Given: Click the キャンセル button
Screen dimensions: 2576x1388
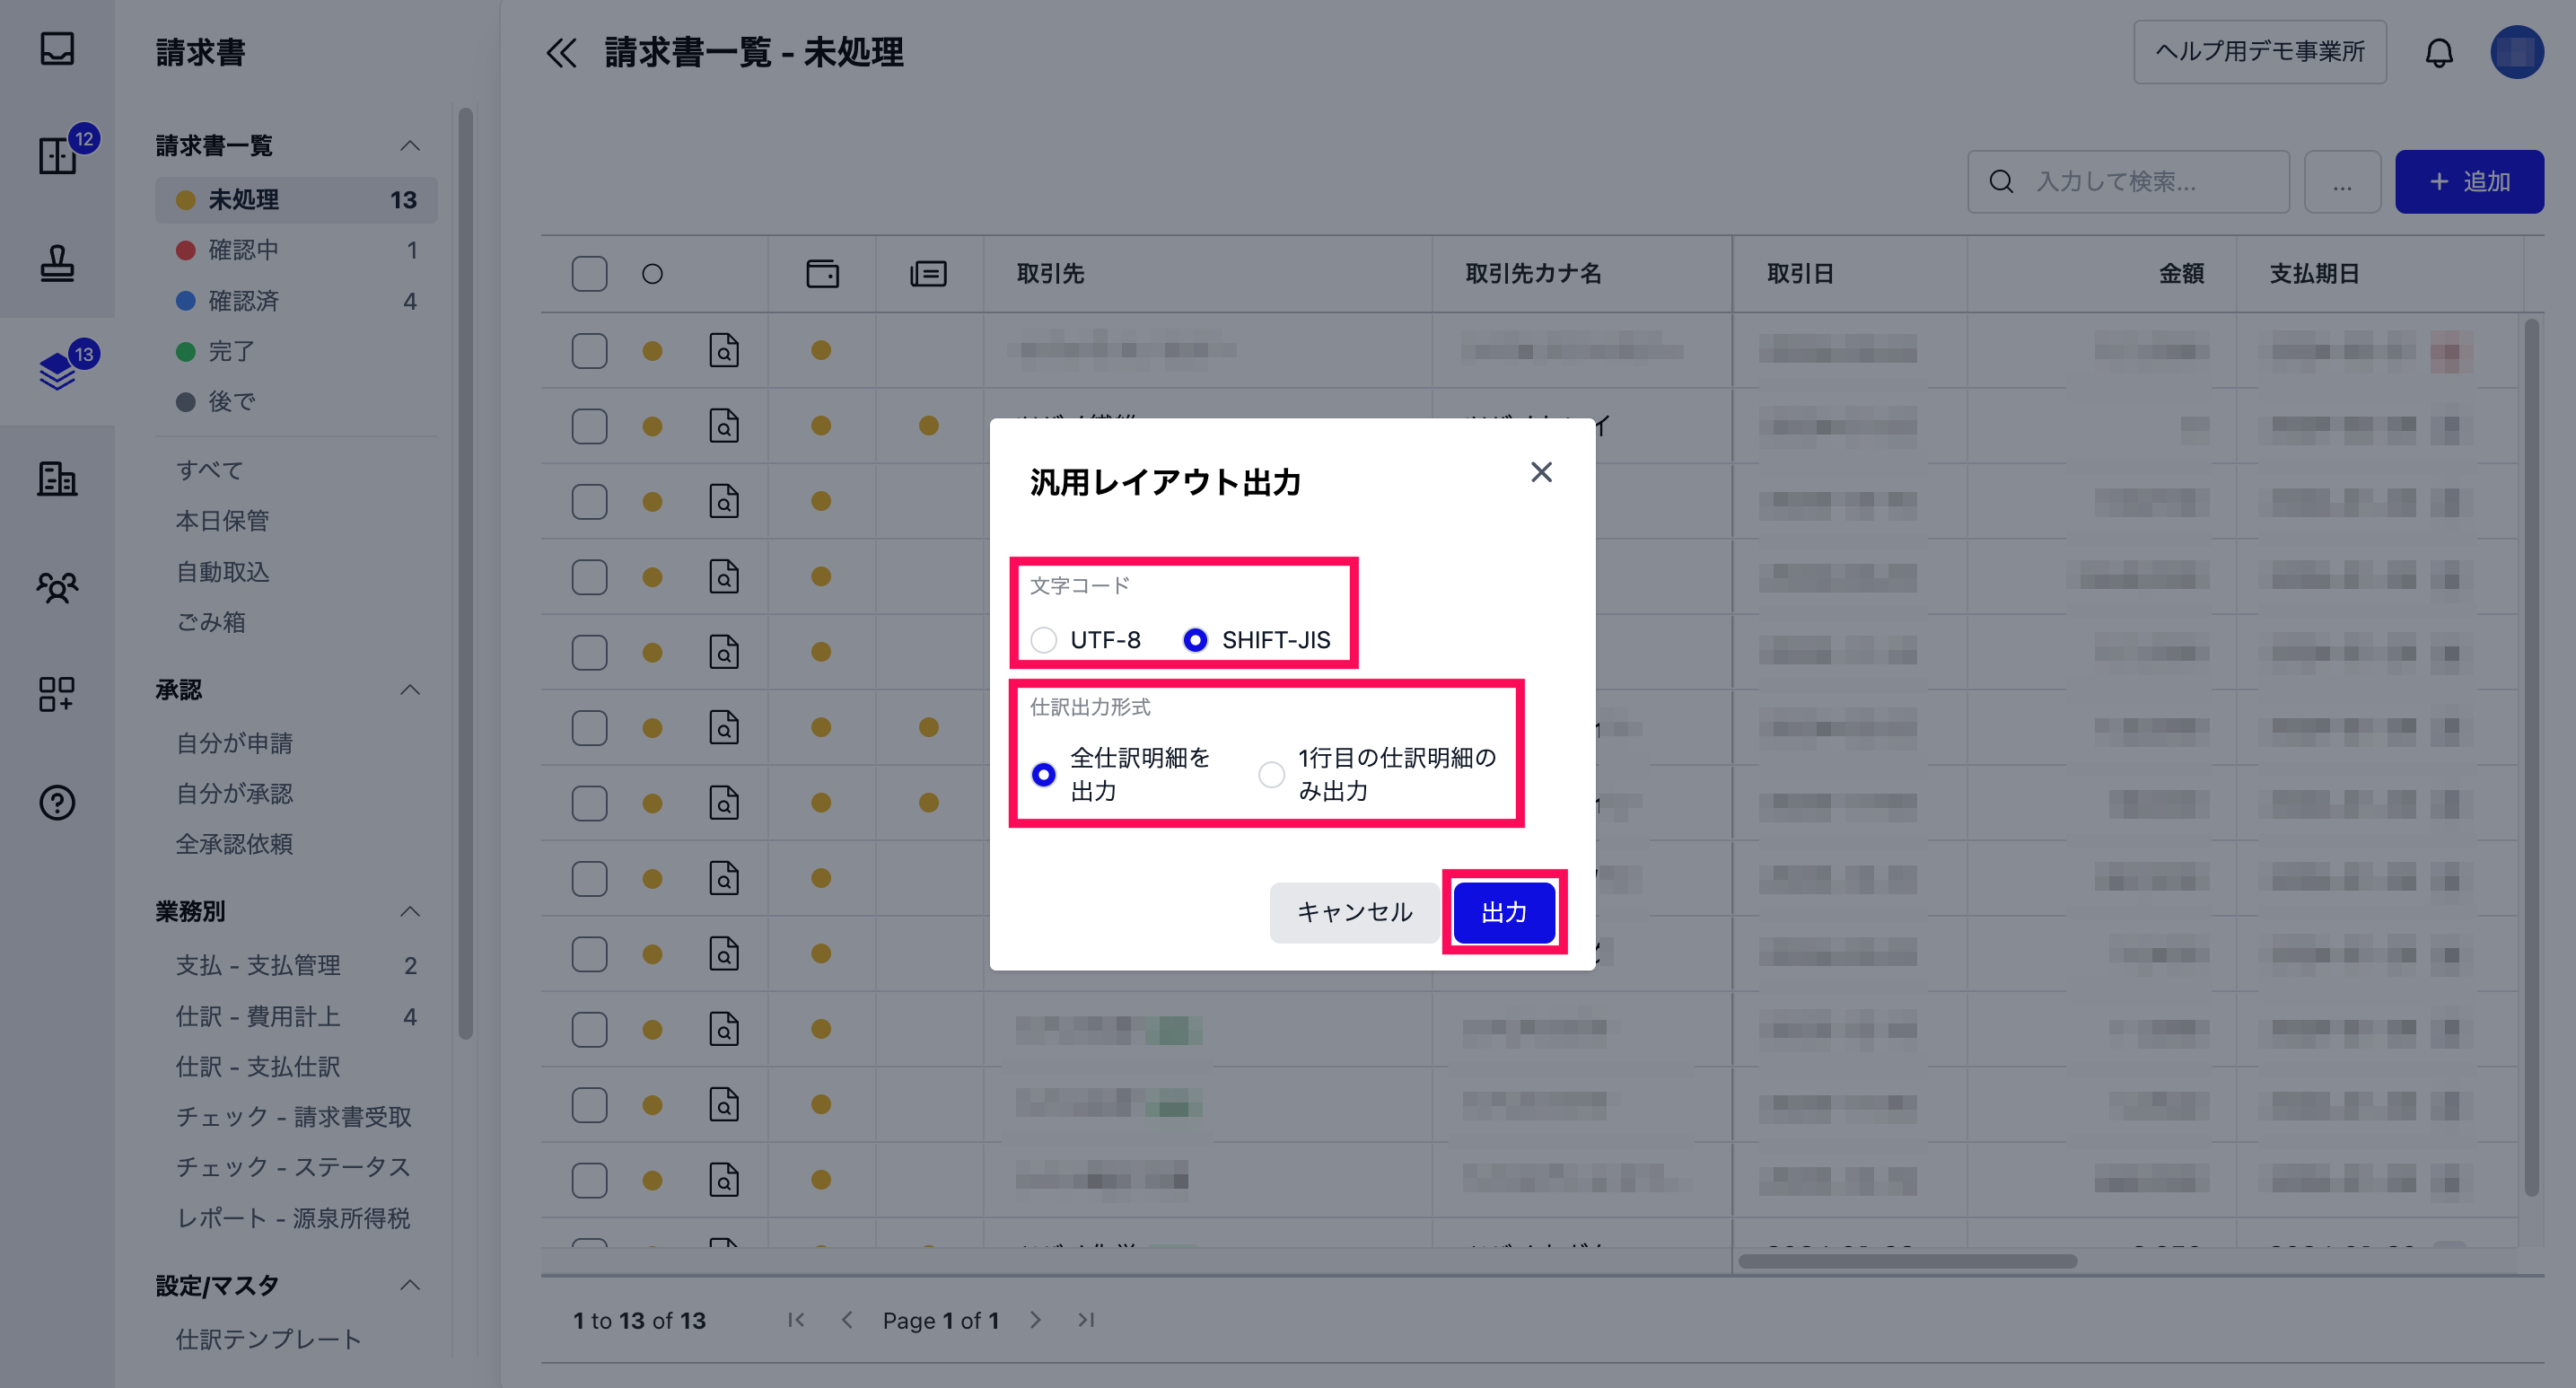Looking at the screenshot, I should (1354, 912).
